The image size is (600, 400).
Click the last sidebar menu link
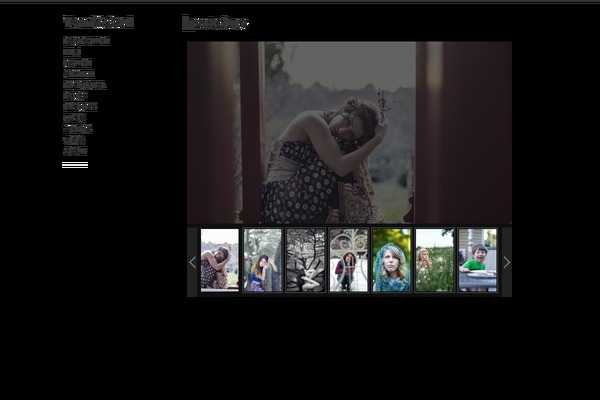point(75,151)
